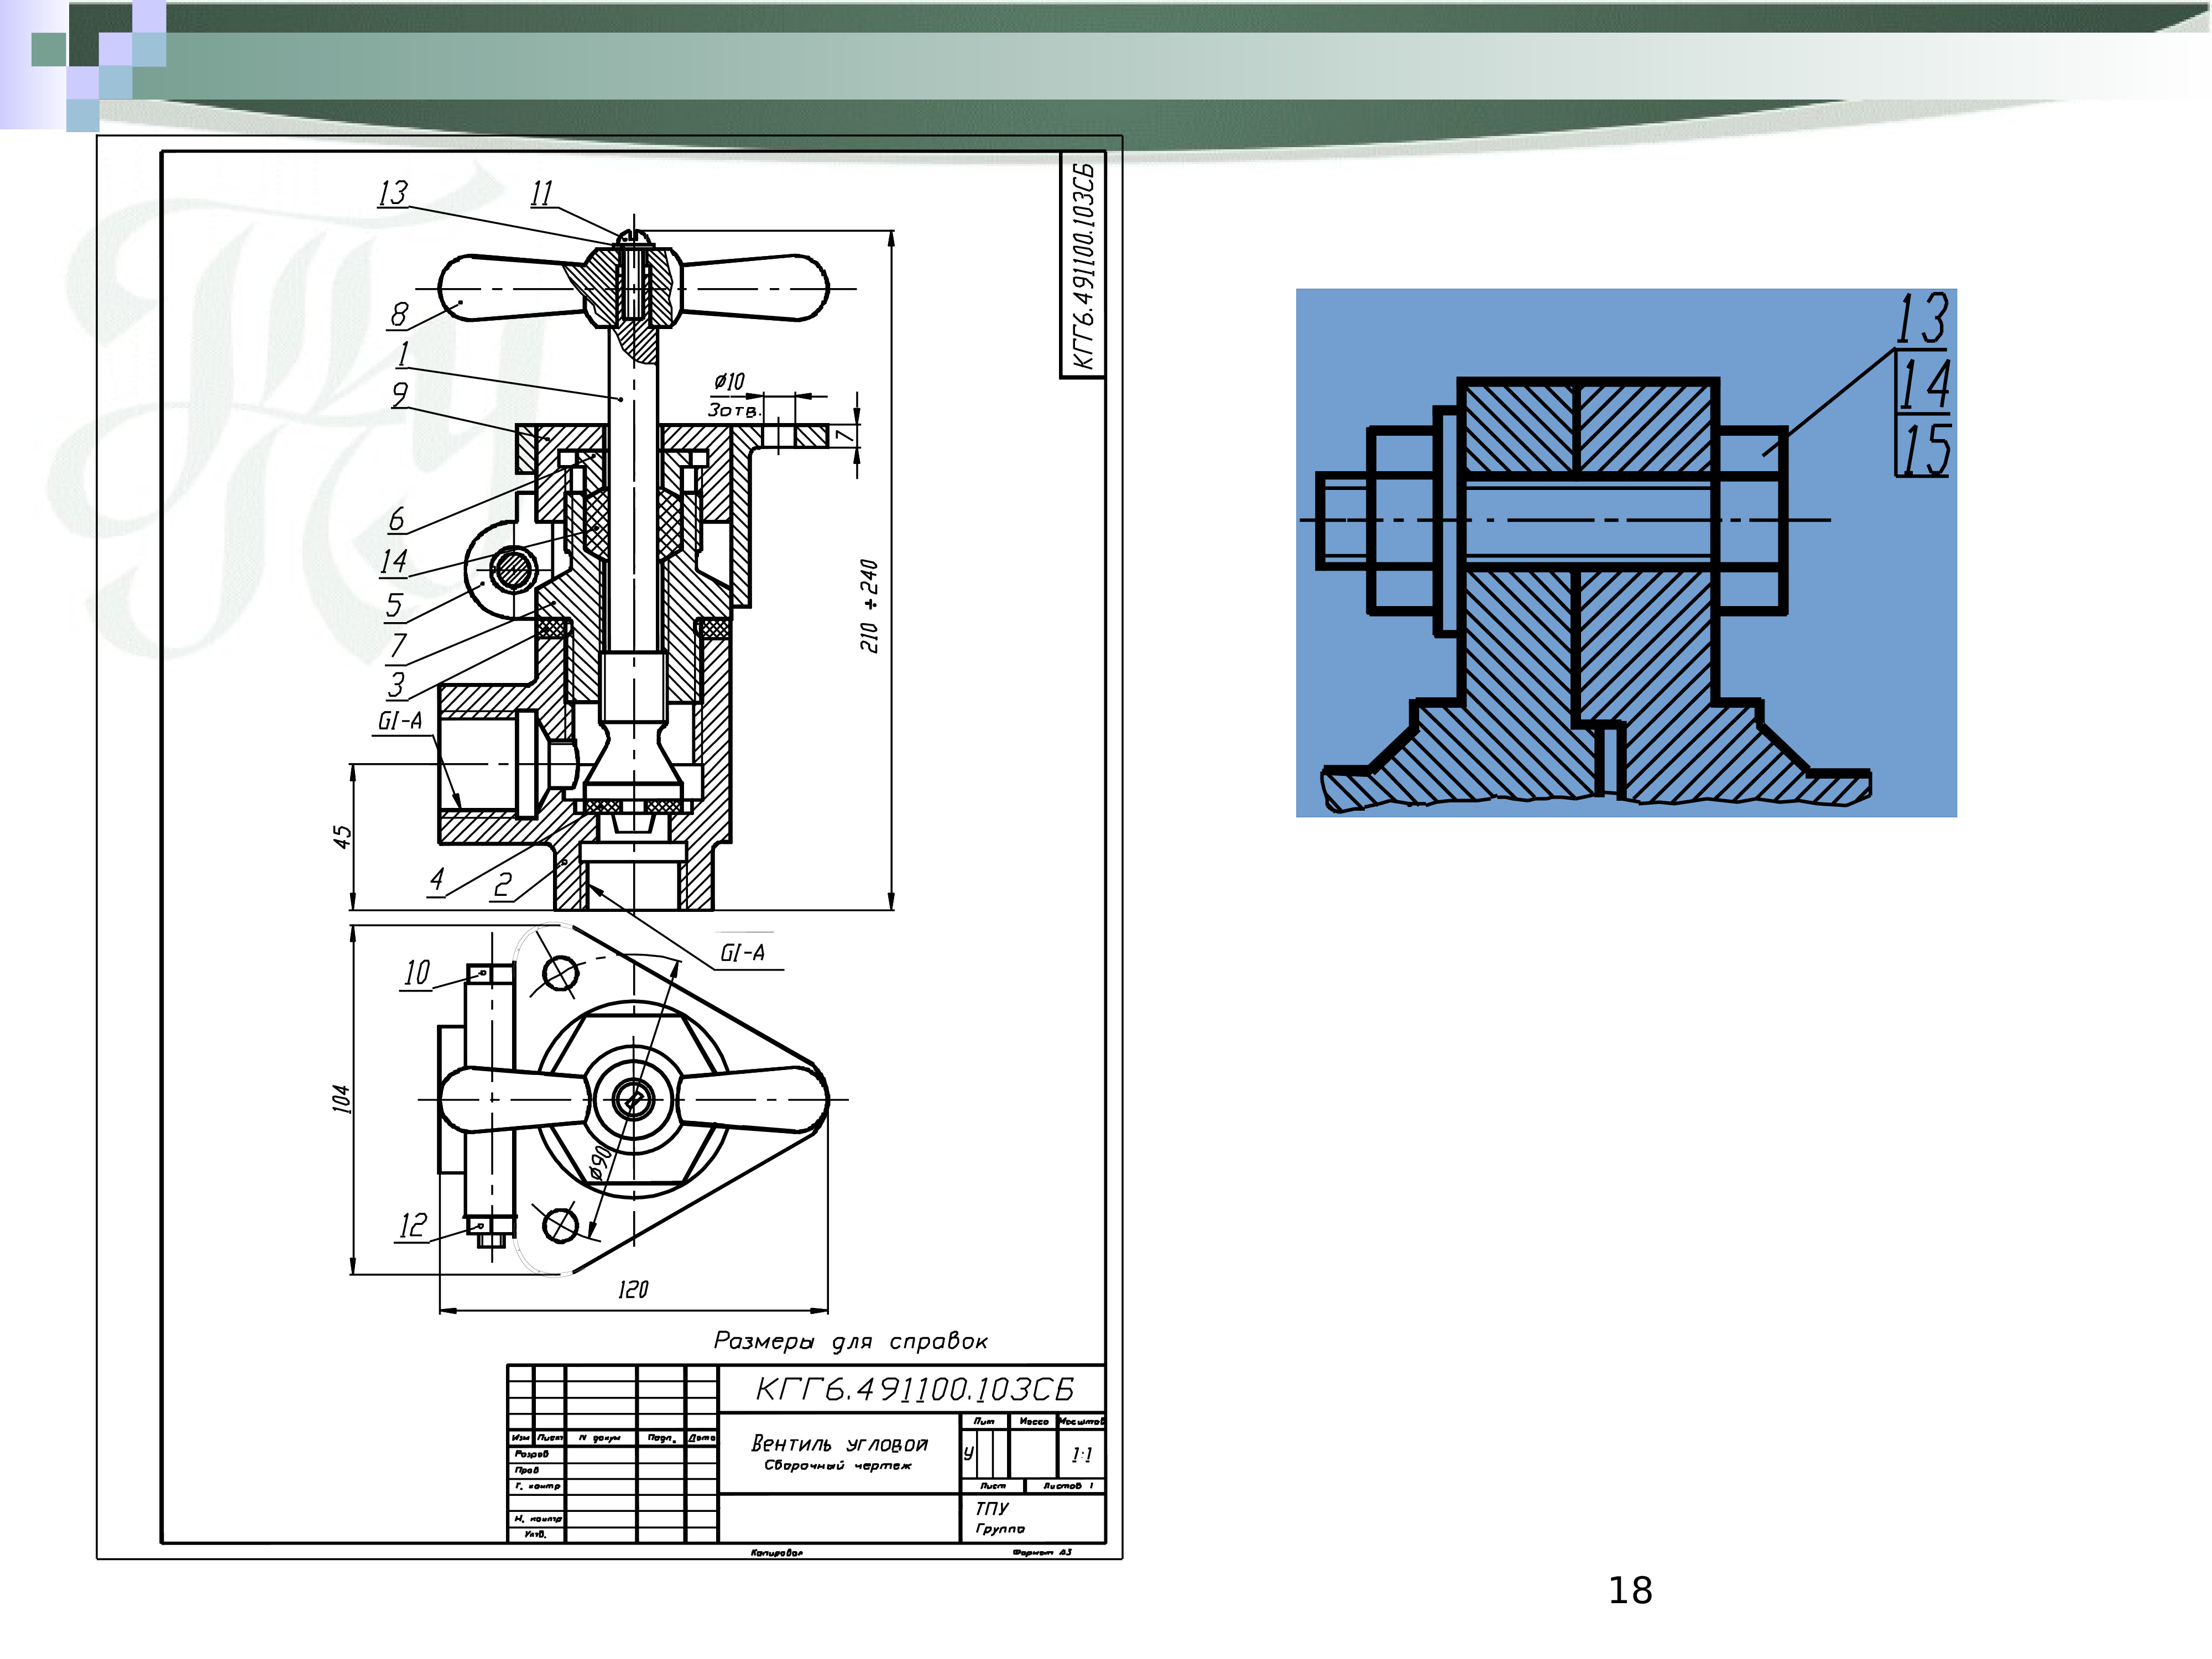Click 'ТПУ' in the title block
The height and width of the screenshot is (1659, 2212).
(992, 1508)
